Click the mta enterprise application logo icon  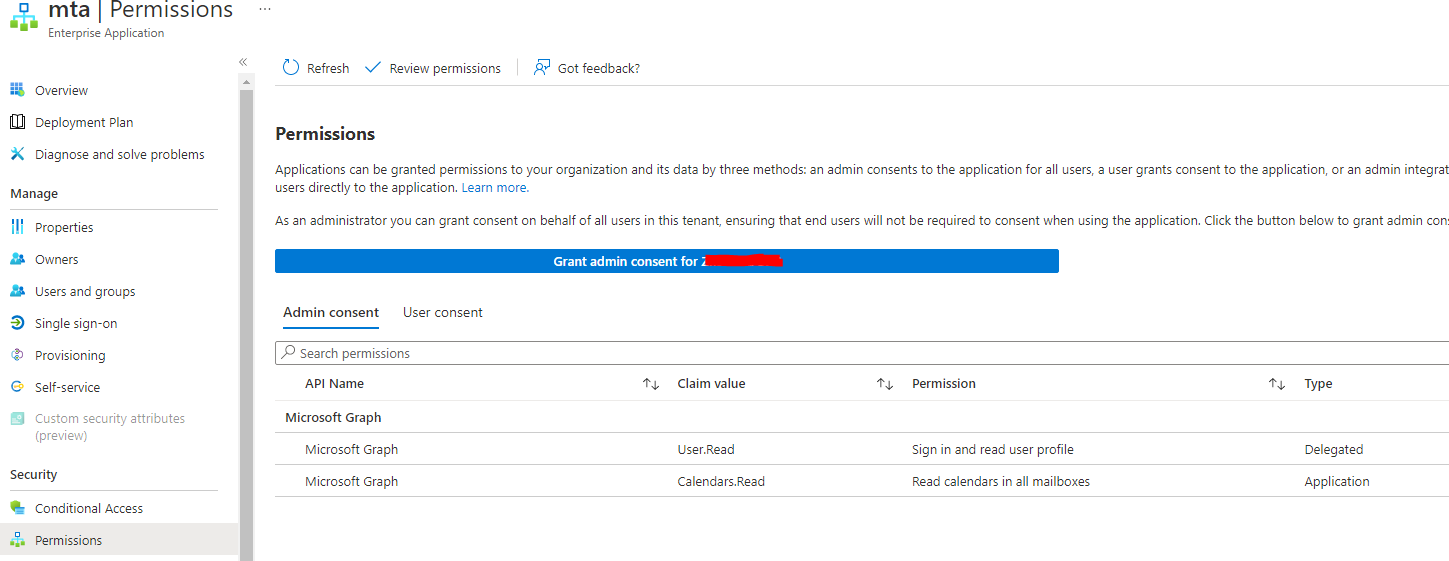click(24, 17)
